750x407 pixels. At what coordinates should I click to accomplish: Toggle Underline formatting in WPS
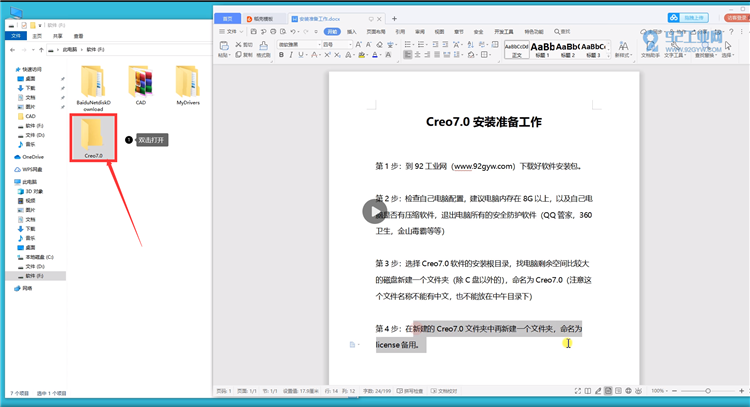pos(301,55)
